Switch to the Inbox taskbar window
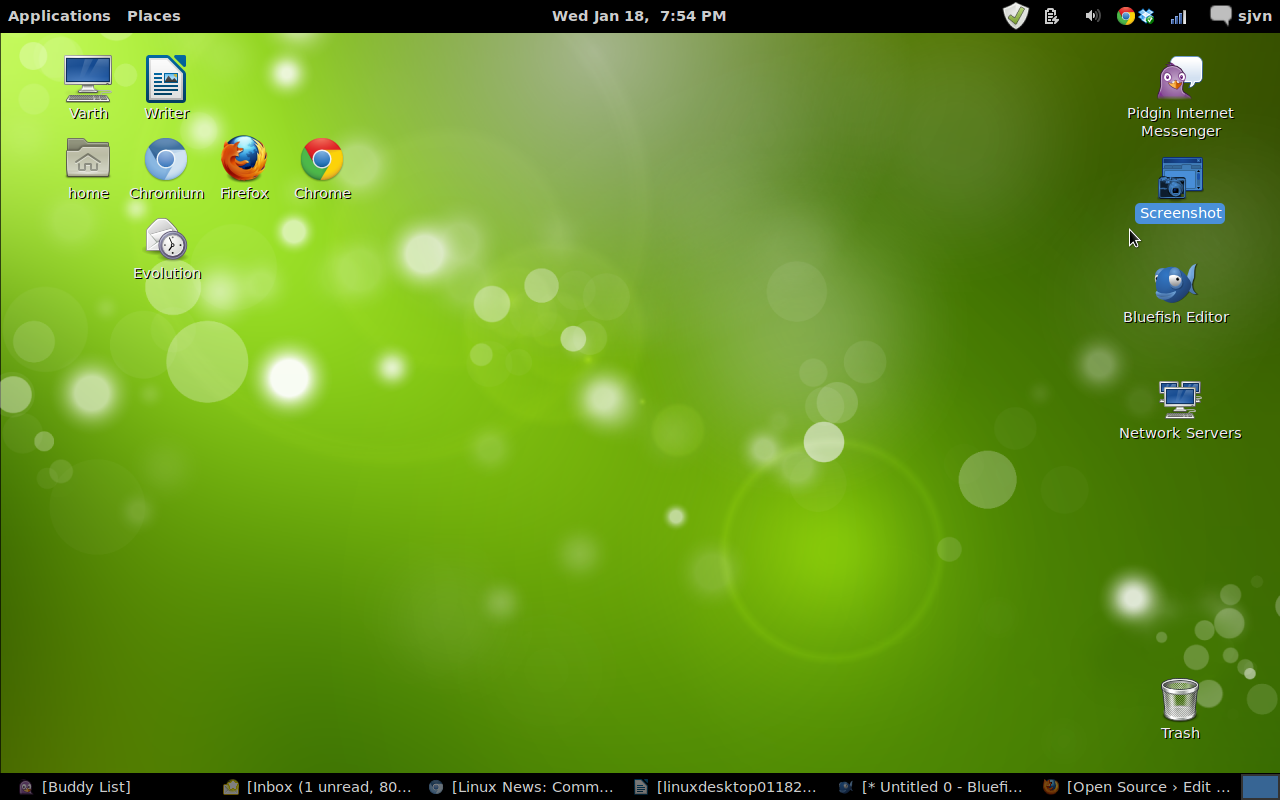1280x800 pixels. [x=317, y=787]
